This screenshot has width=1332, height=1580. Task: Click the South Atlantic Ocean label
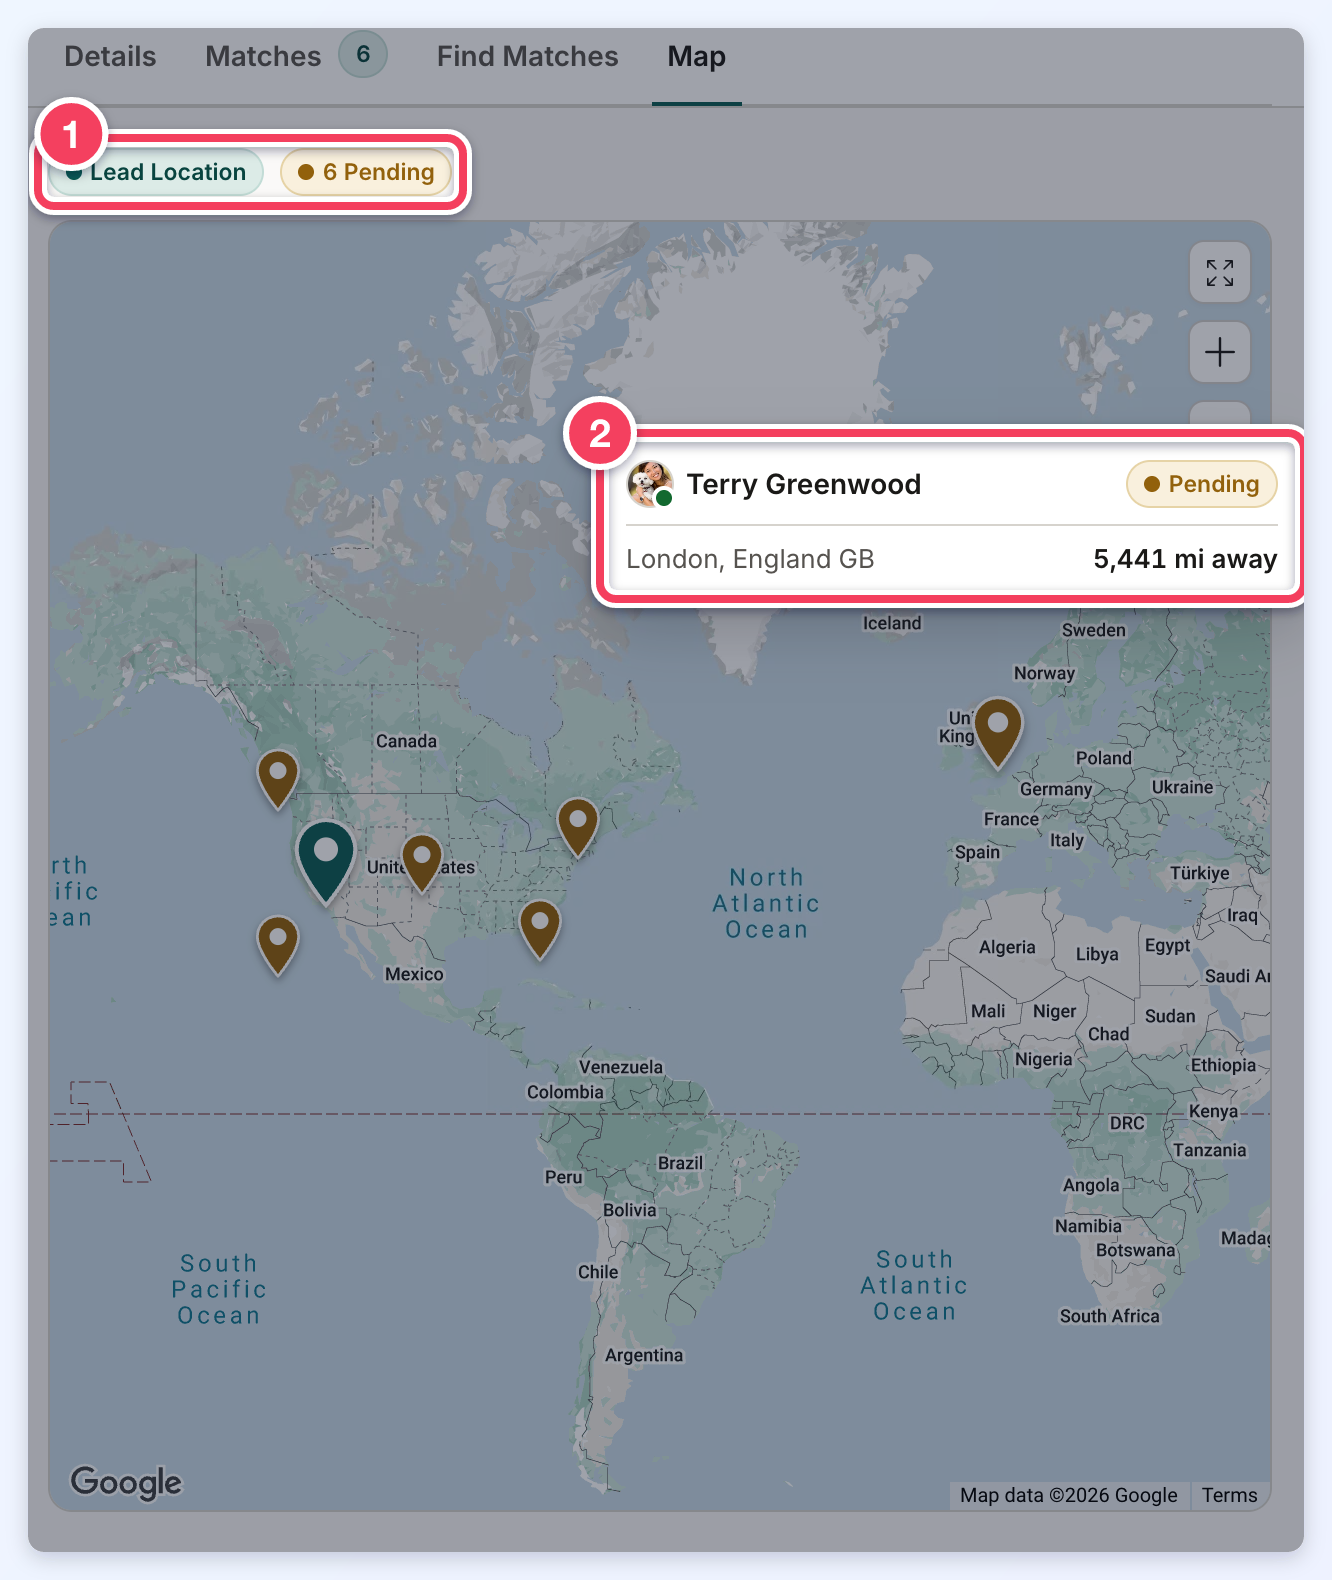[x=914, y=1285]
